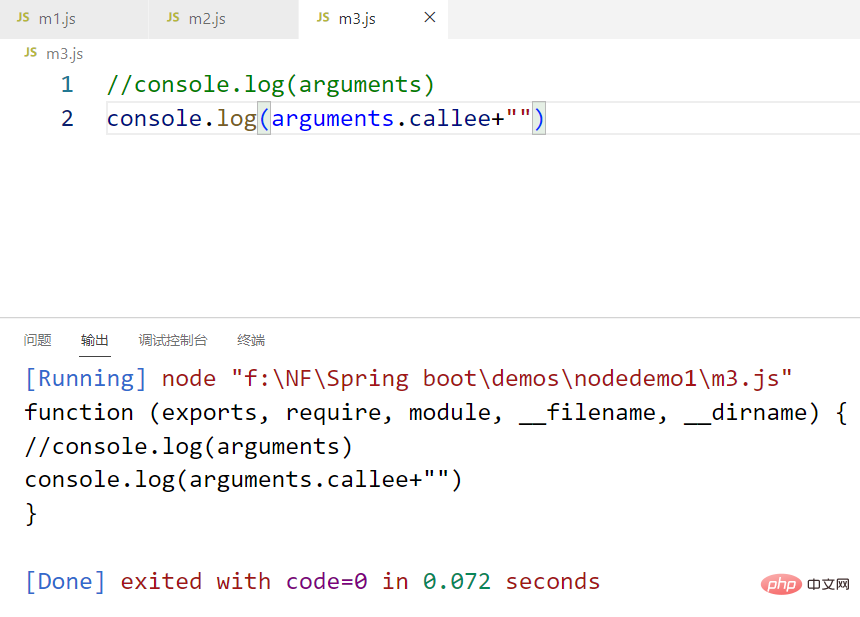This screenshot has width=860, height=617.
Task: Click the JS icon on the m2.js tab
Action: [x=173, y=18]
